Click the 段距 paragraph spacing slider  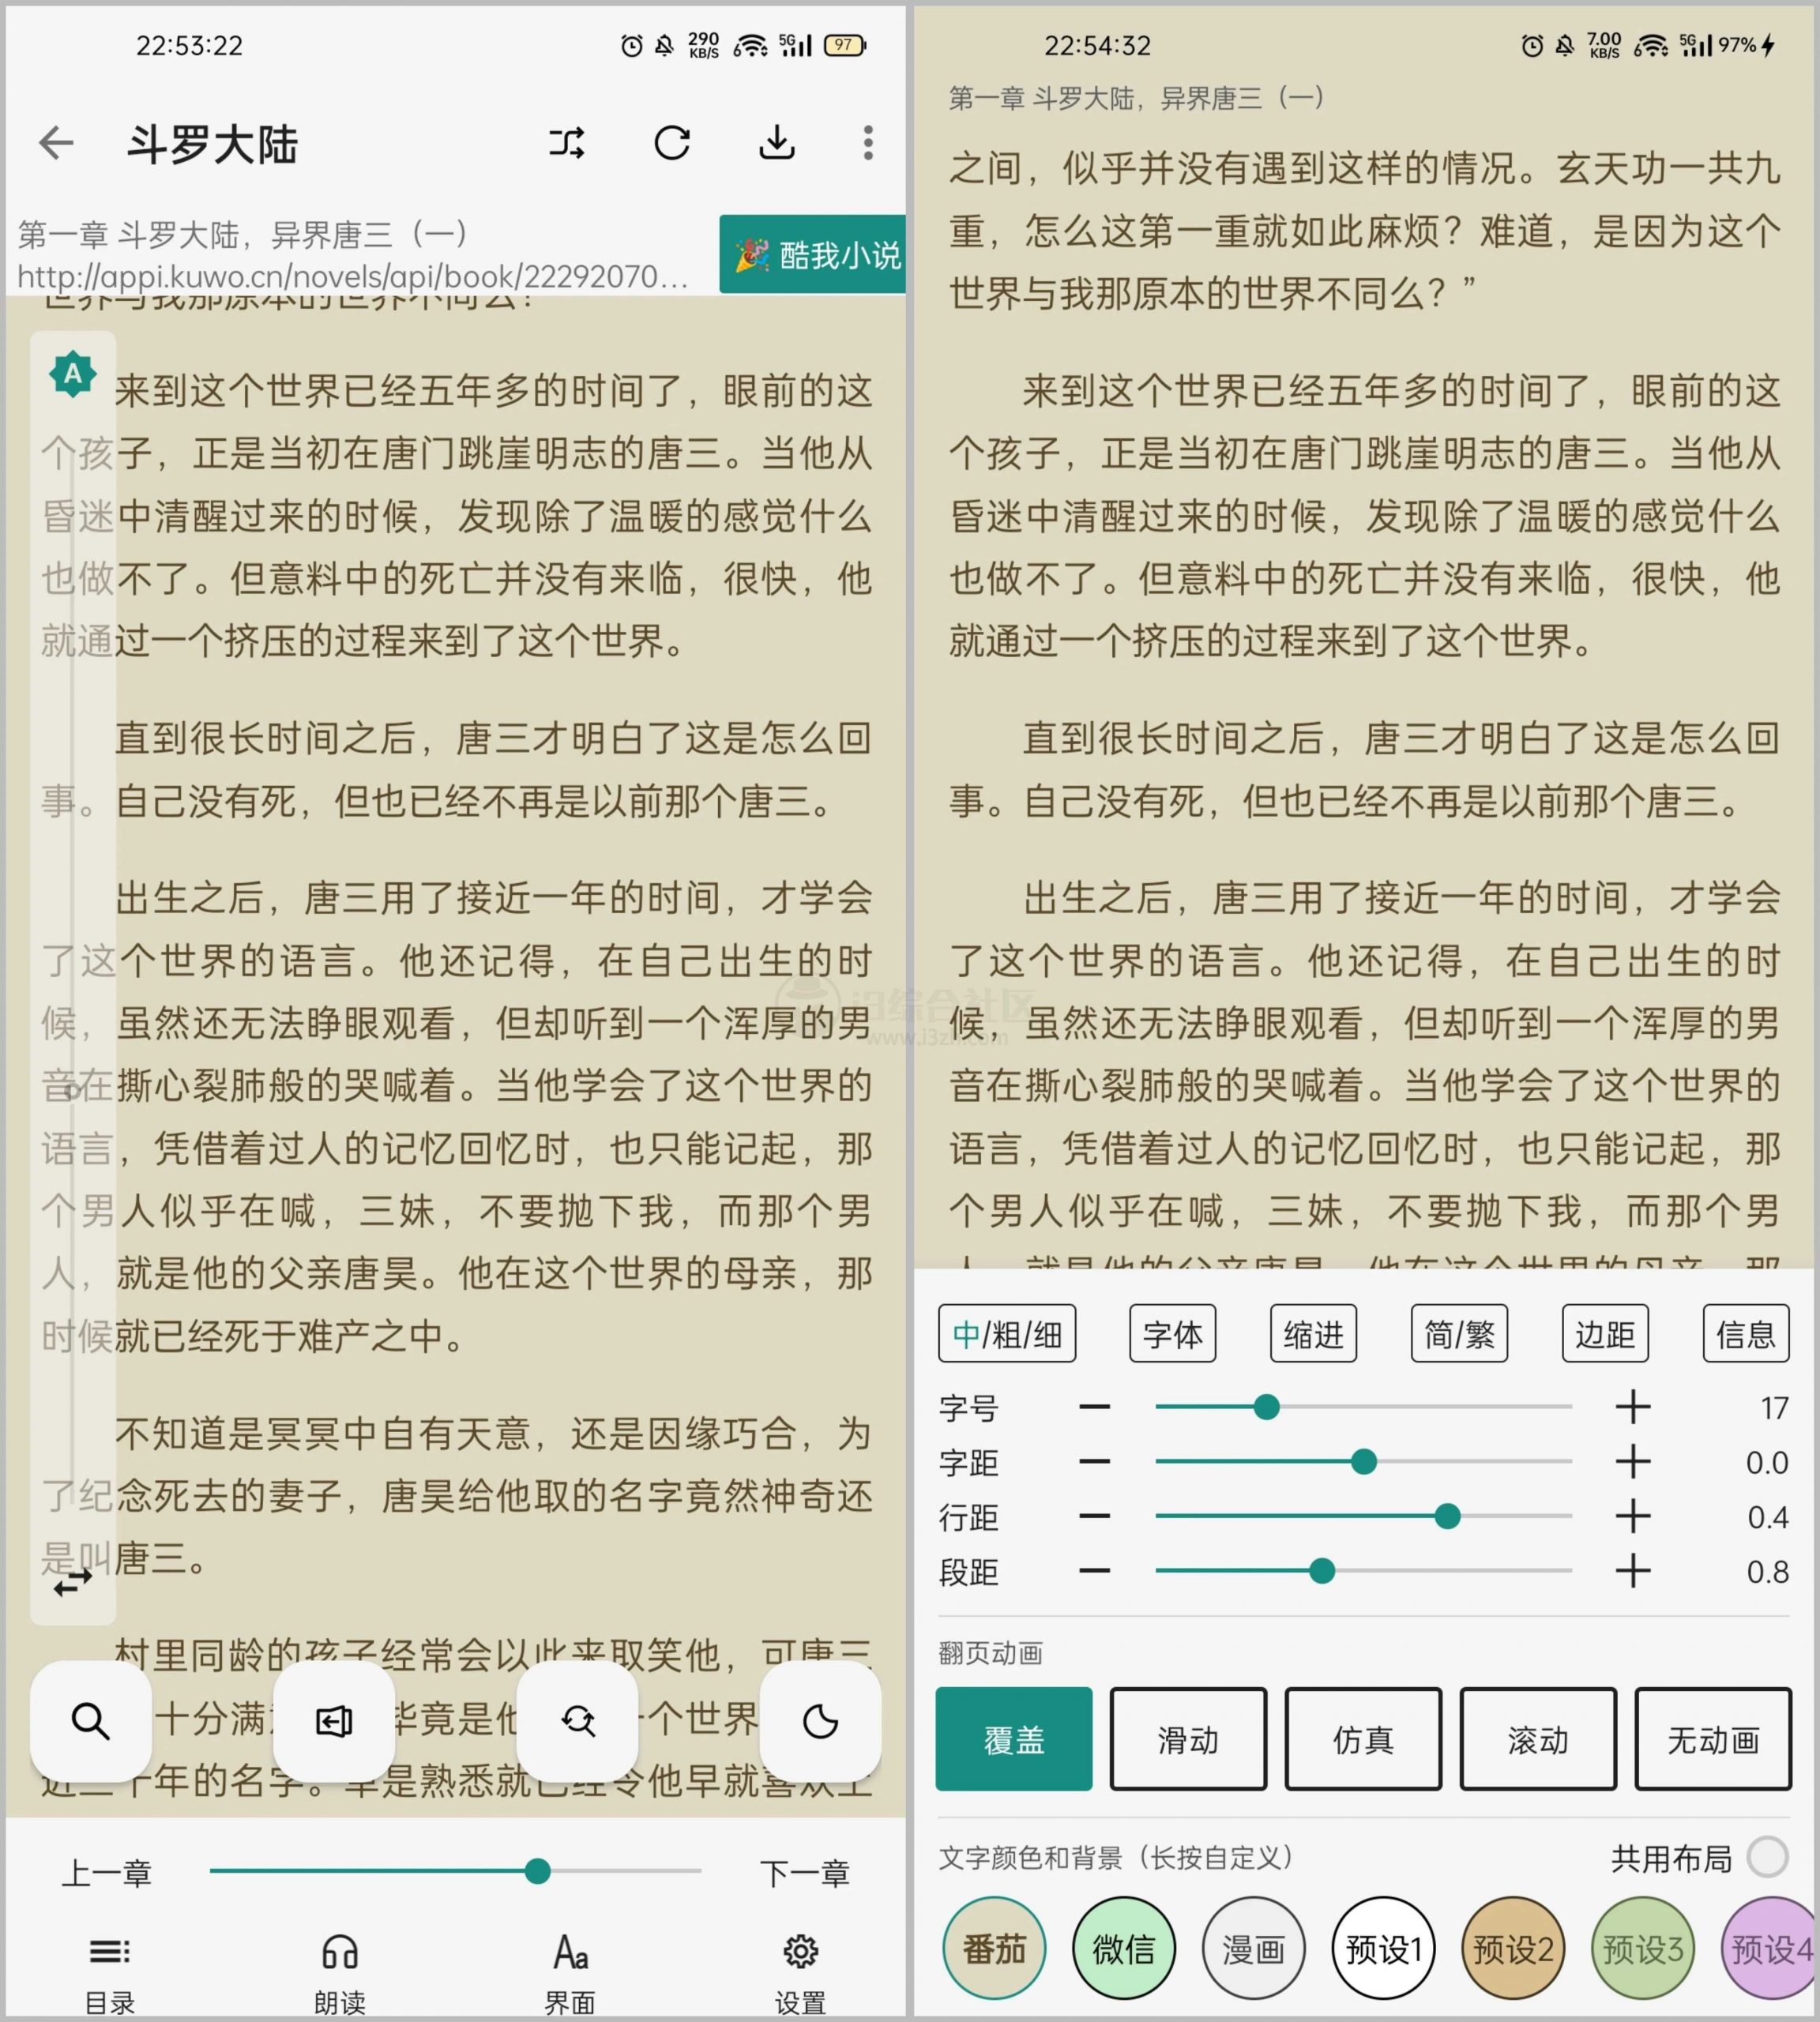1364,1571
